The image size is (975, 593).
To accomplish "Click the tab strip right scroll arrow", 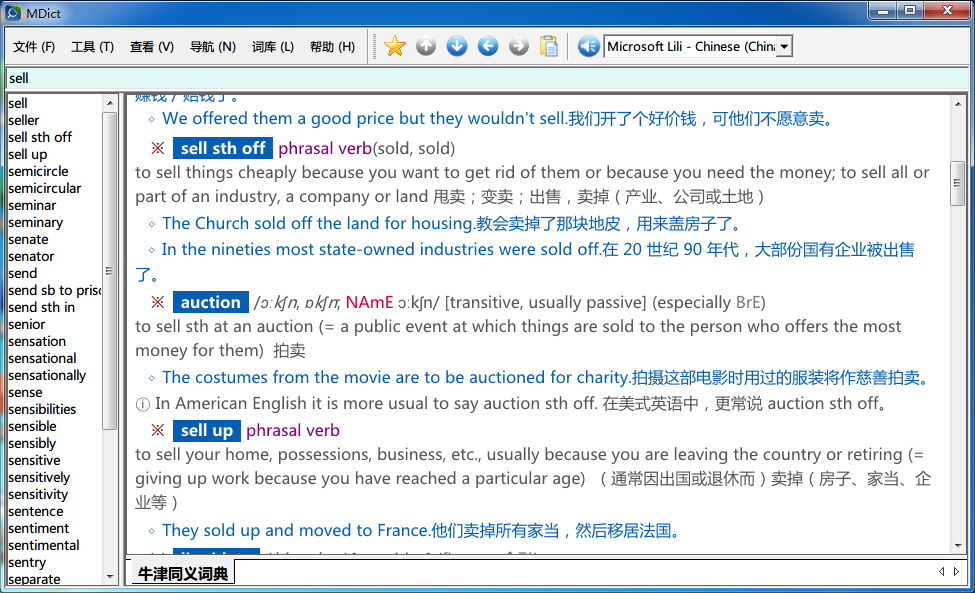I will (956, 571).
